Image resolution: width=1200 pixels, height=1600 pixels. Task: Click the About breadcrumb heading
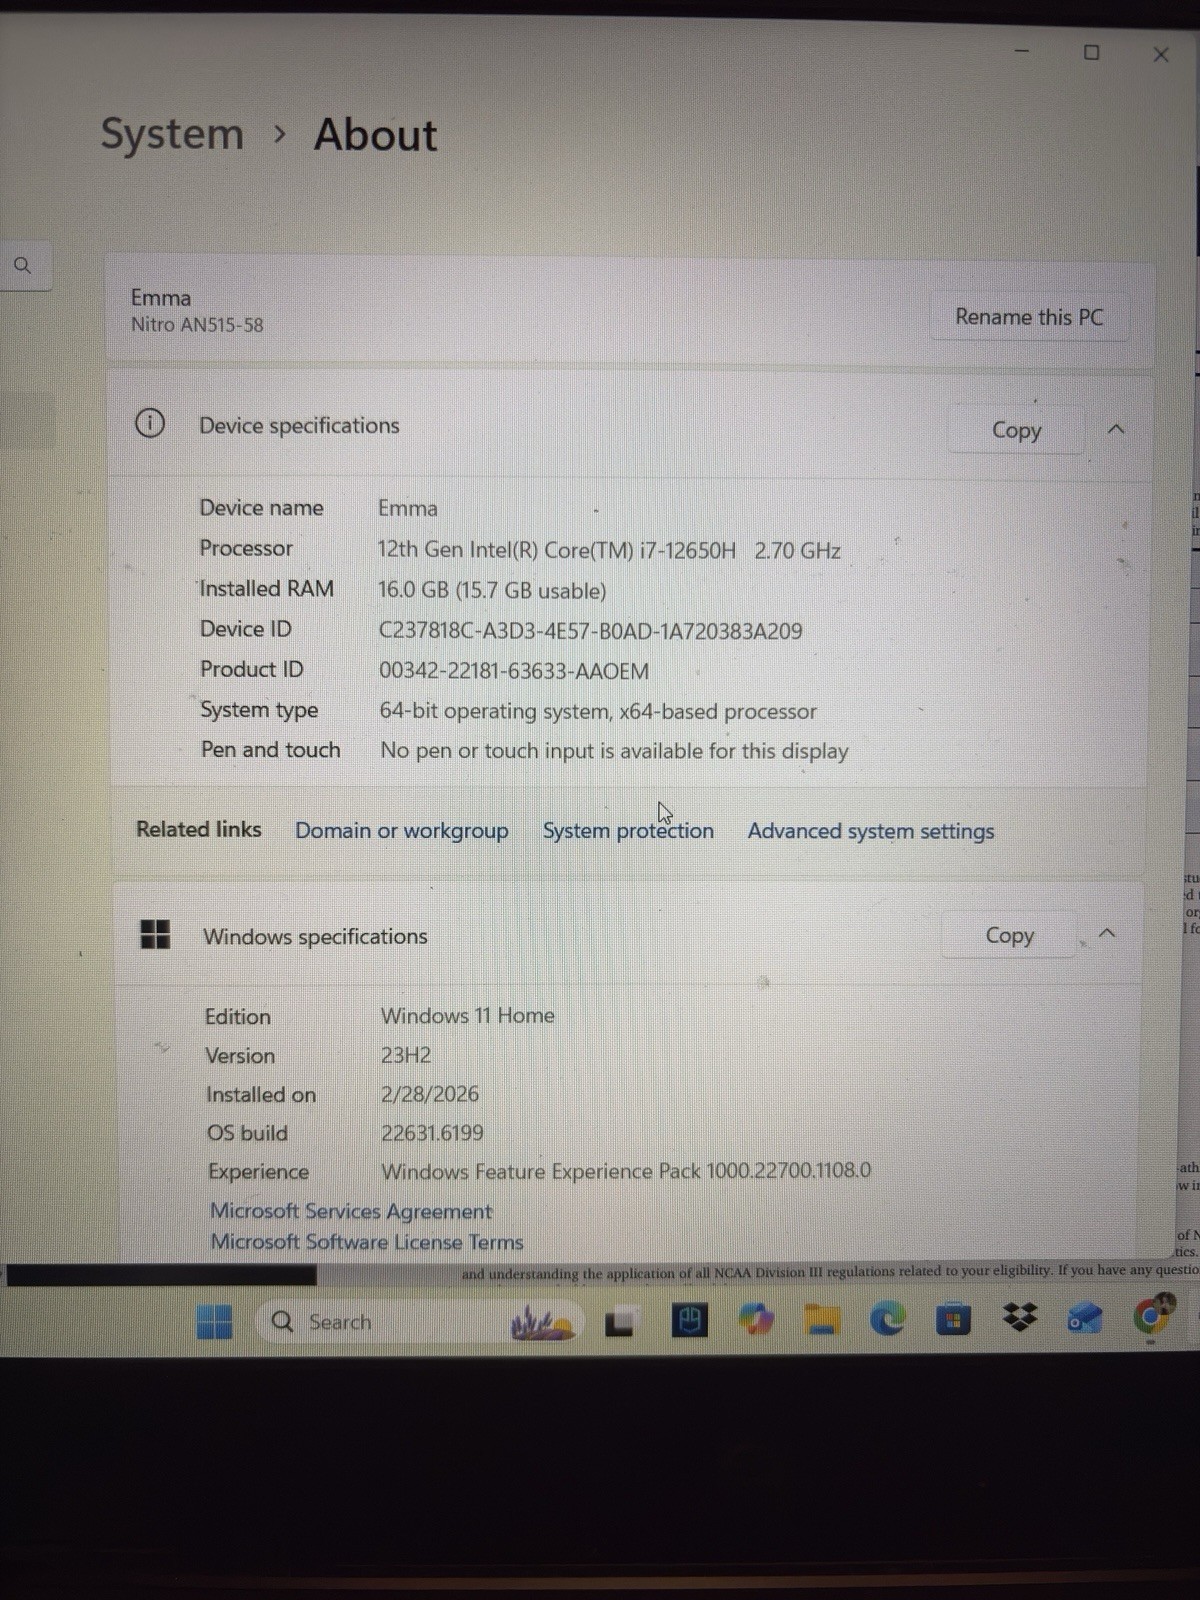tap(375, 135)
